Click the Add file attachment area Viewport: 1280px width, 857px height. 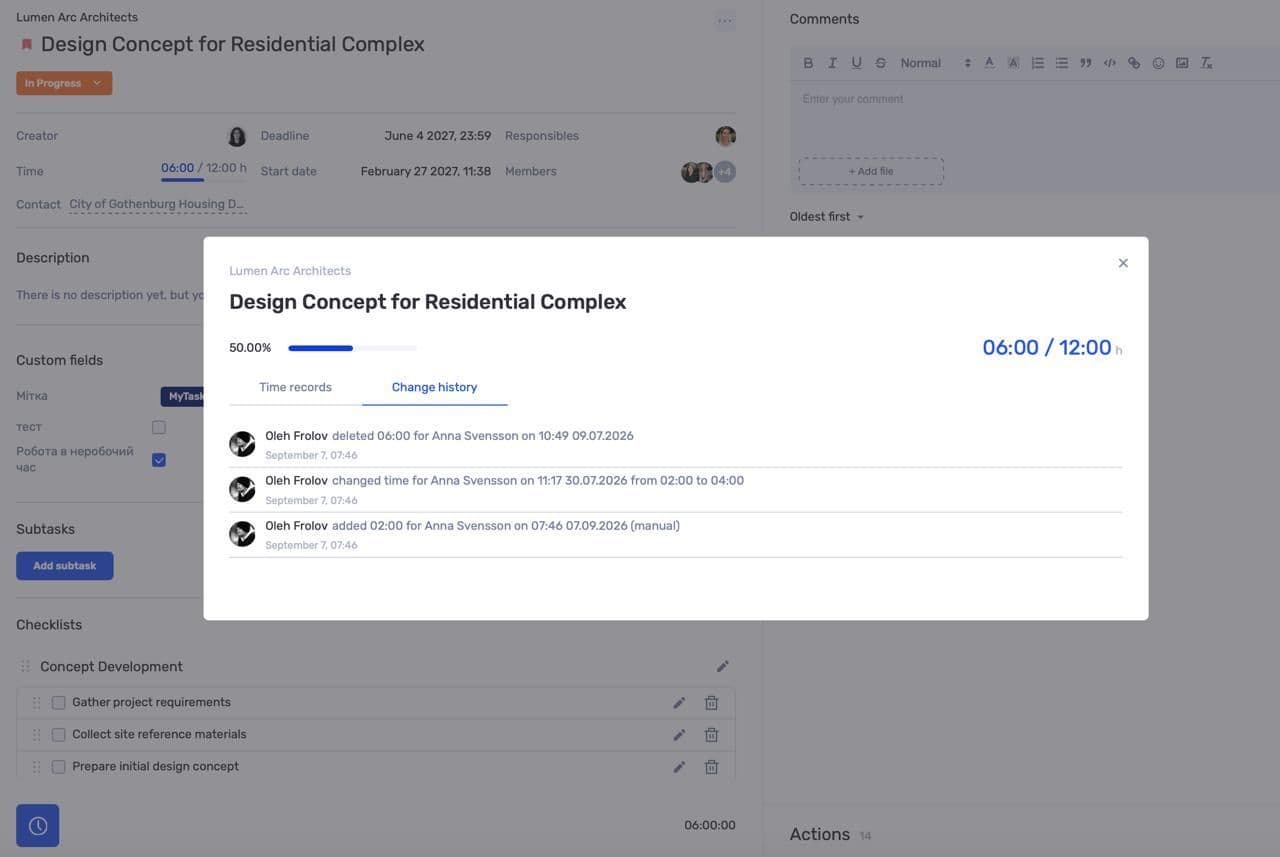[x=871, y=171]
